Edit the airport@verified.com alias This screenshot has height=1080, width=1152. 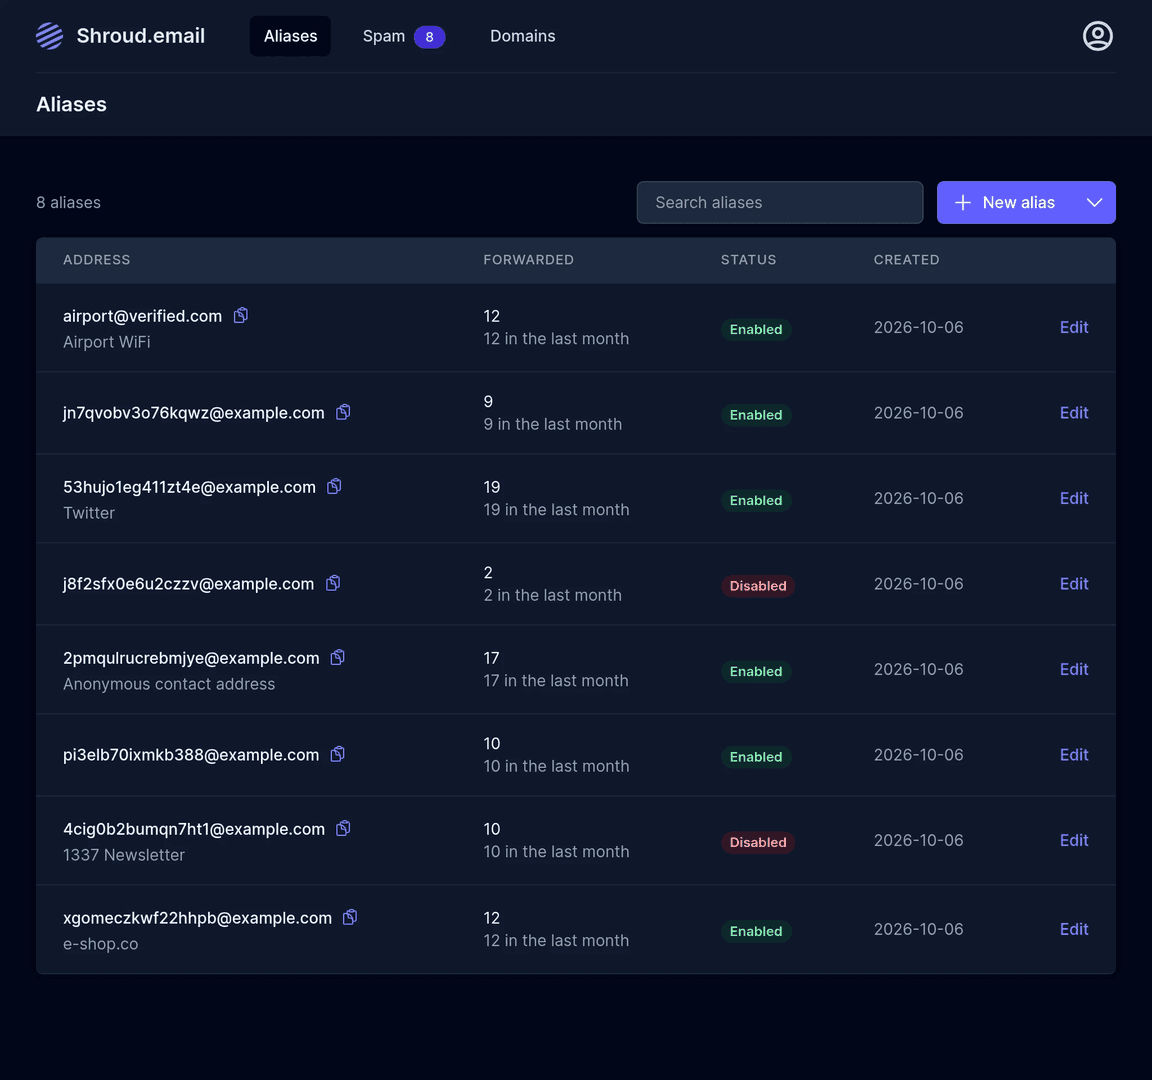(1073, 328)
